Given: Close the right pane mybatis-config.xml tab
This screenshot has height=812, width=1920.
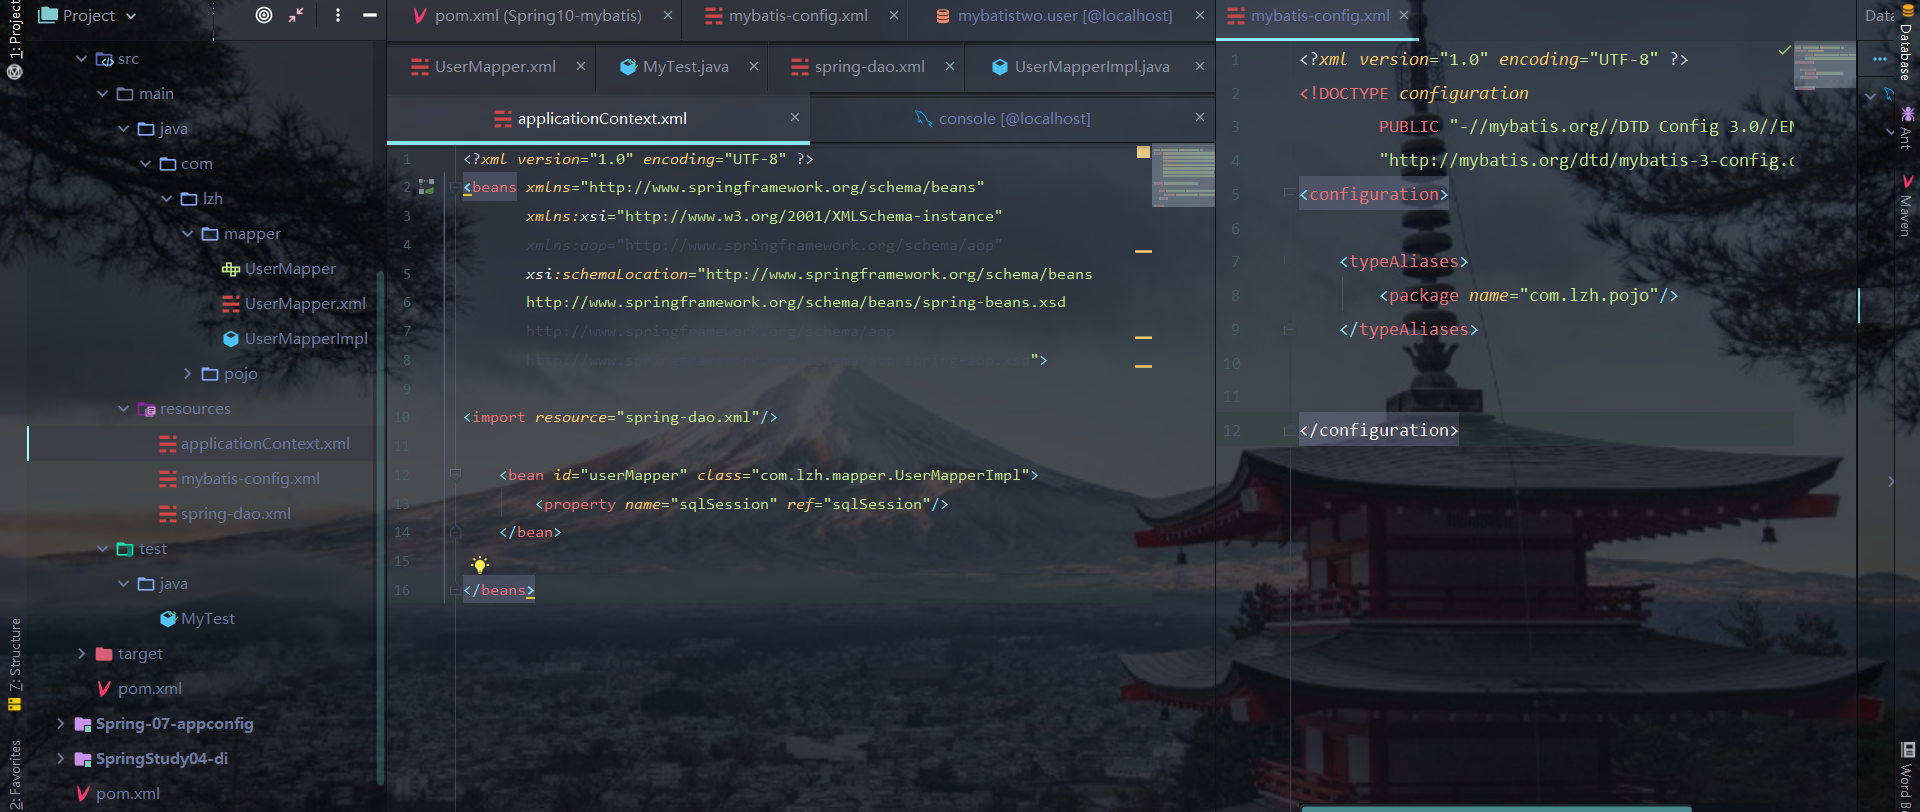Looking at the screenshot, I should 1404,15.
